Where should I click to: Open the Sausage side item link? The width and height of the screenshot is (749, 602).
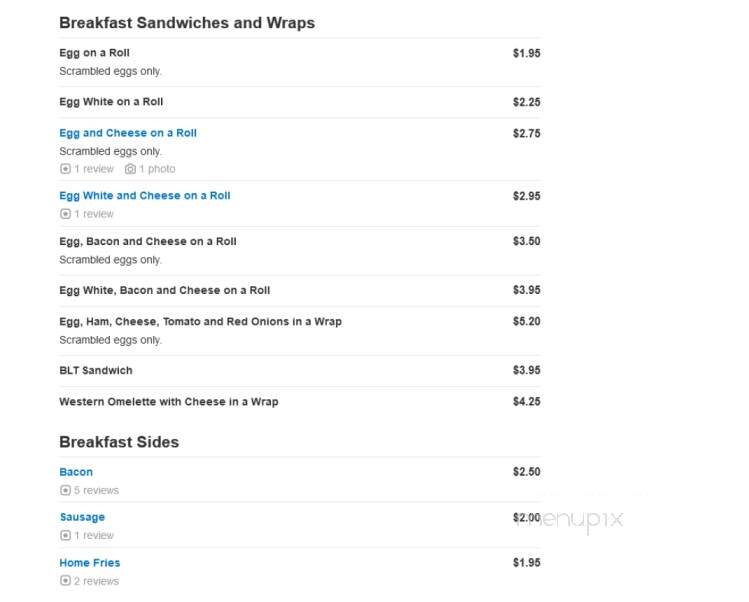coord(82,517)
